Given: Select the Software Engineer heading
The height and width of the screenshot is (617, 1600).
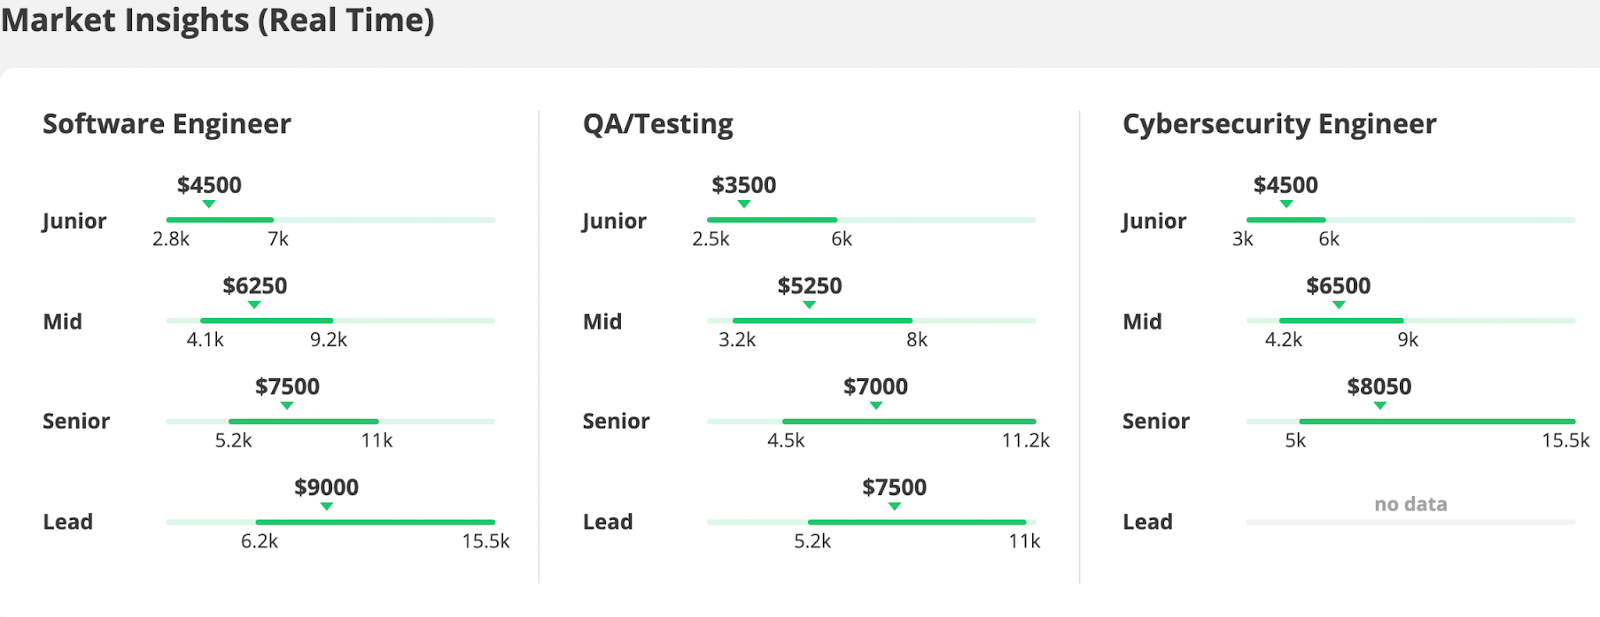Looking at the screenshot, I should point(166,124).
